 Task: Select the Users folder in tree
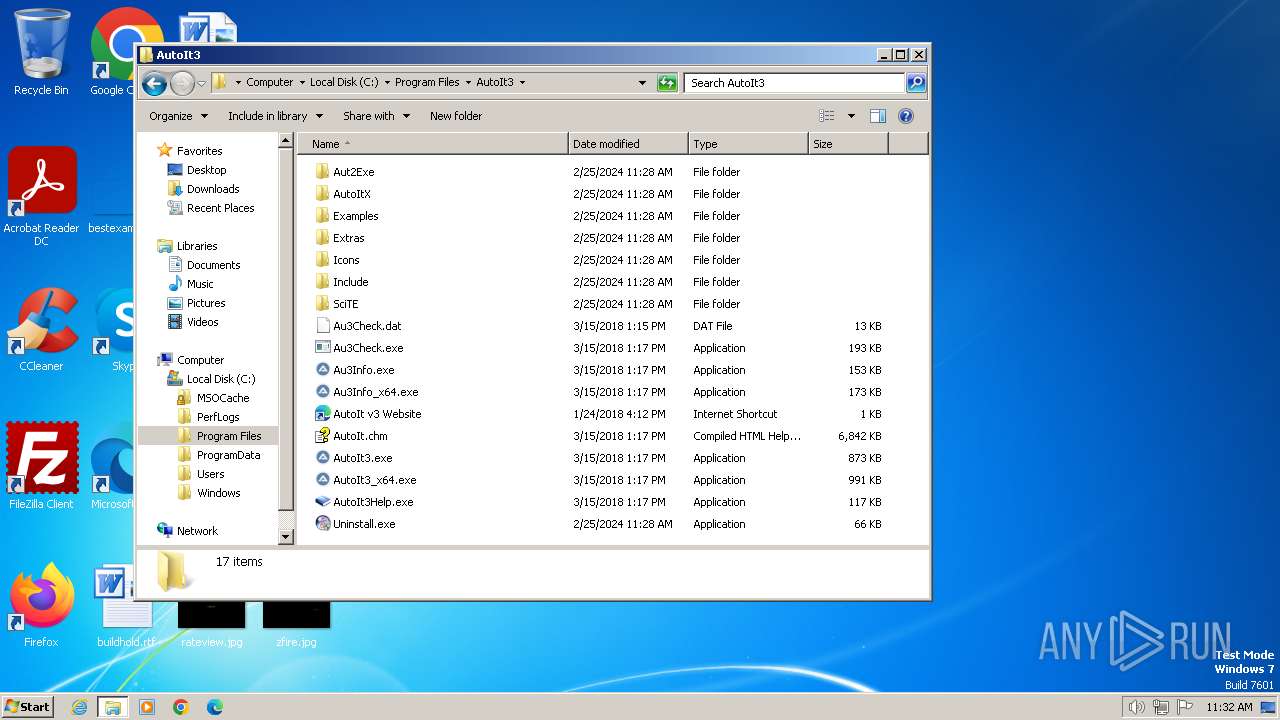pos(210,474)
